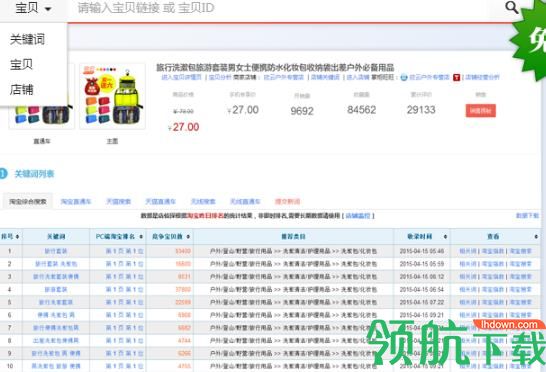546x372 pixels.
Task: Sort by 序号 column arrow icon
Action: tap(17, 237)
